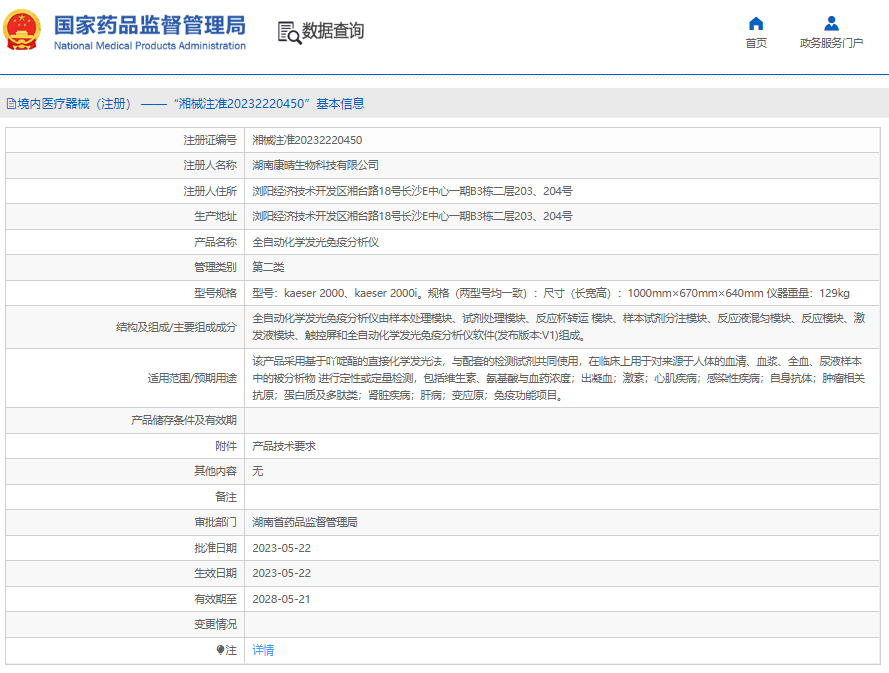Click the 有效期至 row label
889x673 pixels.
215,599
